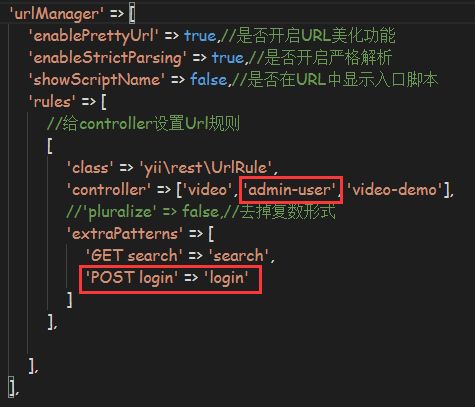Image resolution: width=475 pixels, height=407 pixels.
Task: Click the 'controller' key text
Action: 109,190
